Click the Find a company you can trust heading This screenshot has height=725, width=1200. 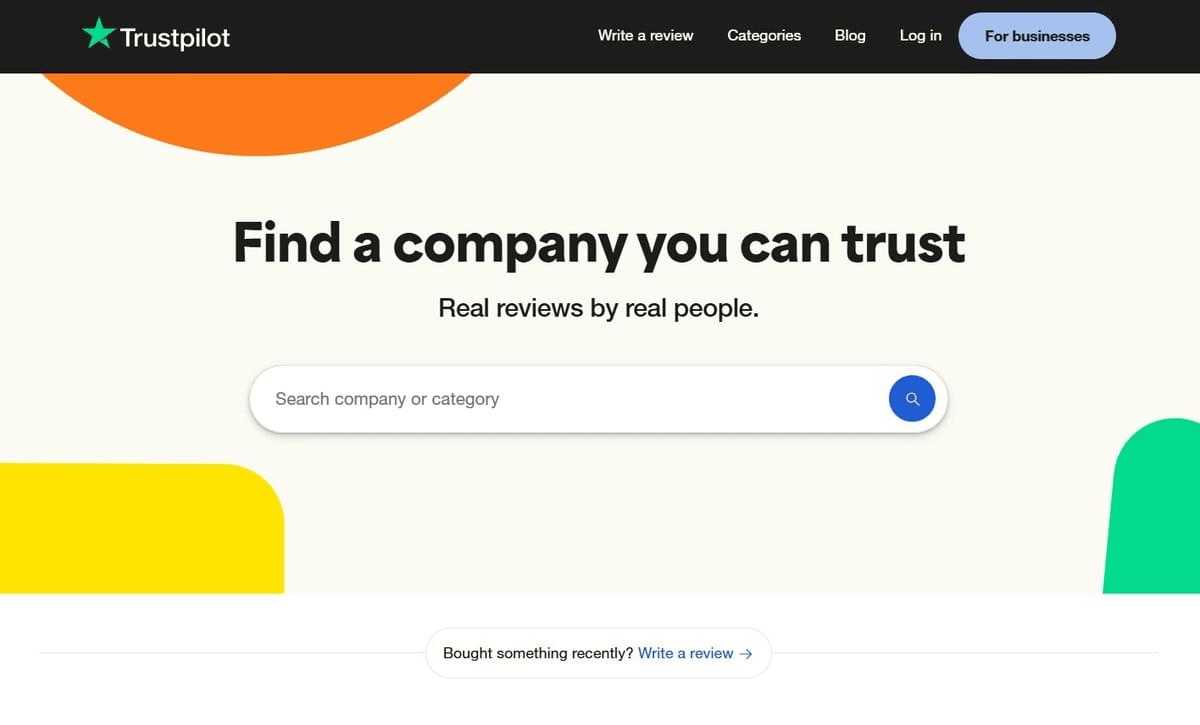pos(599,243)
